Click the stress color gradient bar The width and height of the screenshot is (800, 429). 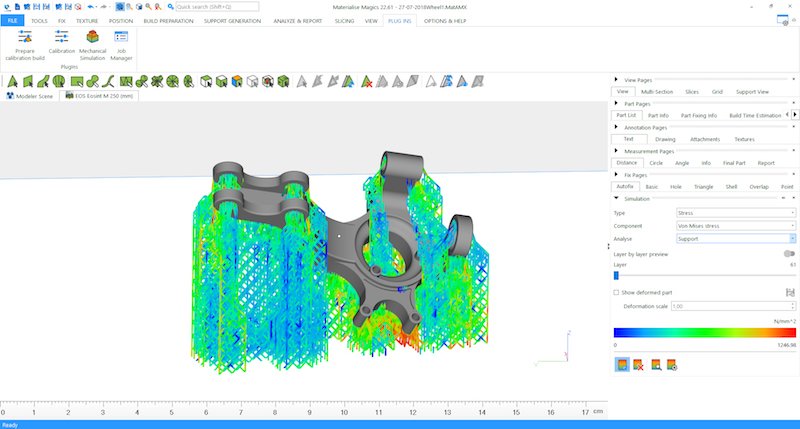[705, 333]
